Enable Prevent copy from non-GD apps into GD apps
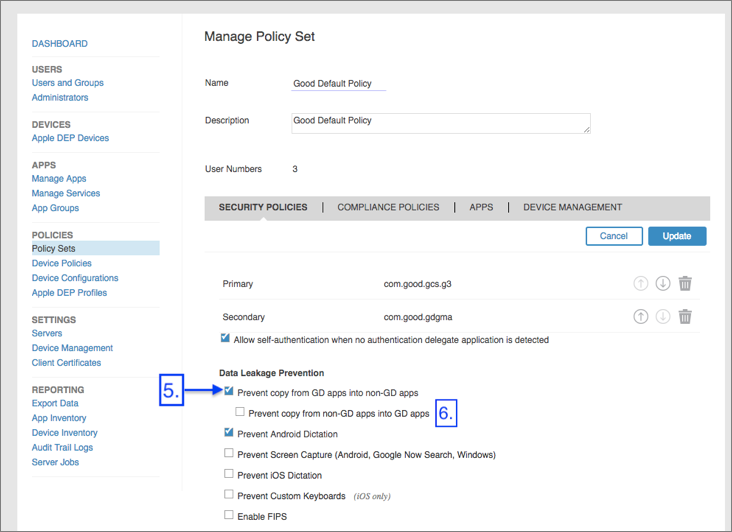This screenshot has height=532, width=732. pyautogui.click(x=240, y=412)
